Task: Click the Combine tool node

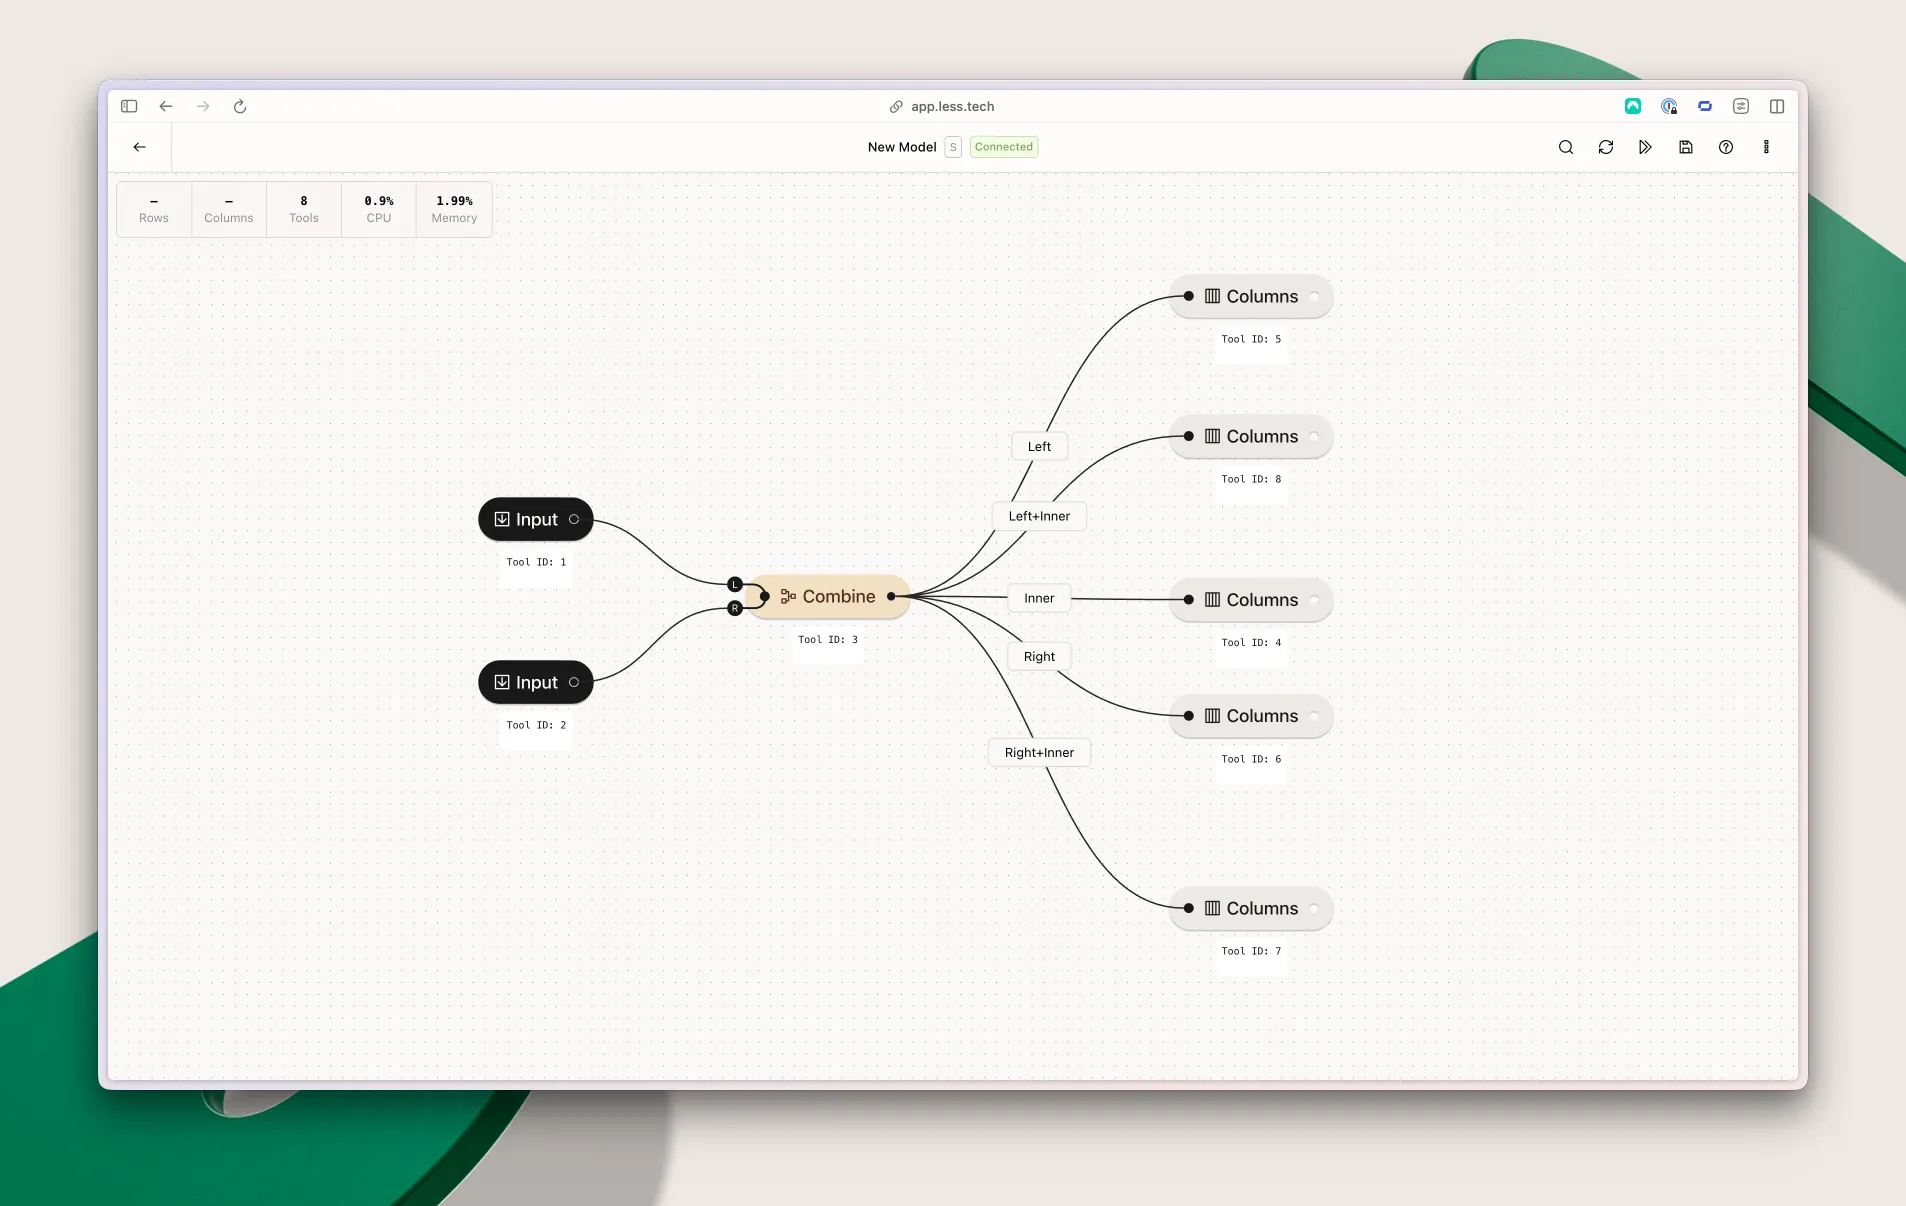Action: (828, 597)
